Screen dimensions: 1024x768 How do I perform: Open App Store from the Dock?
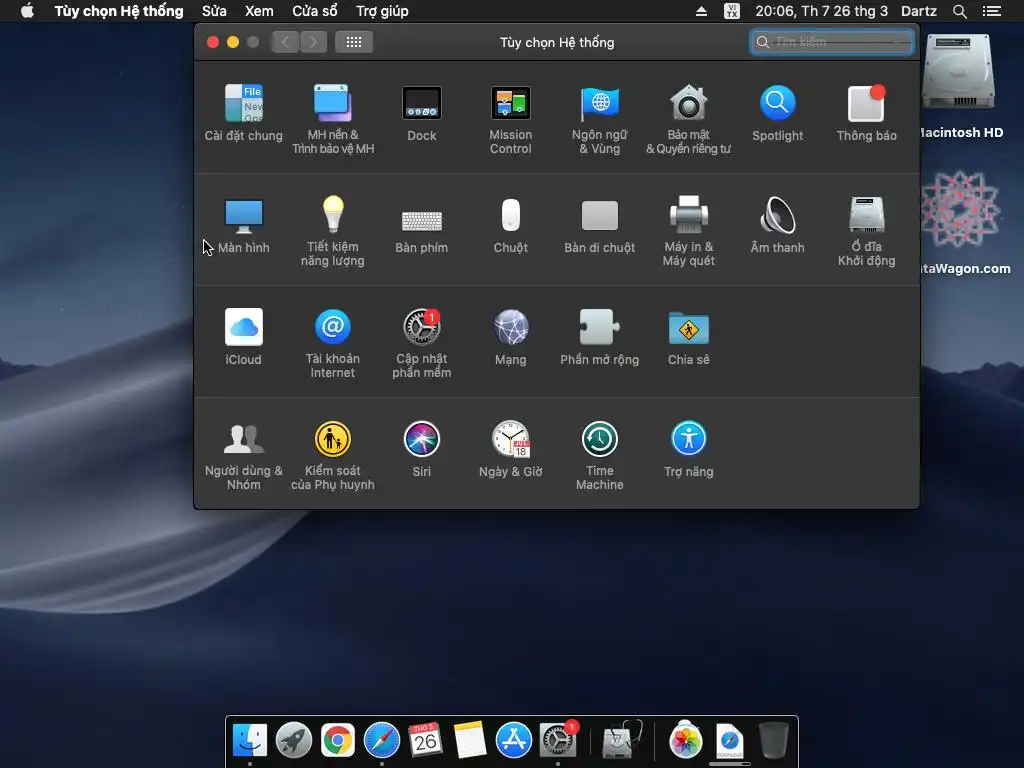click(x=513, y=741)
